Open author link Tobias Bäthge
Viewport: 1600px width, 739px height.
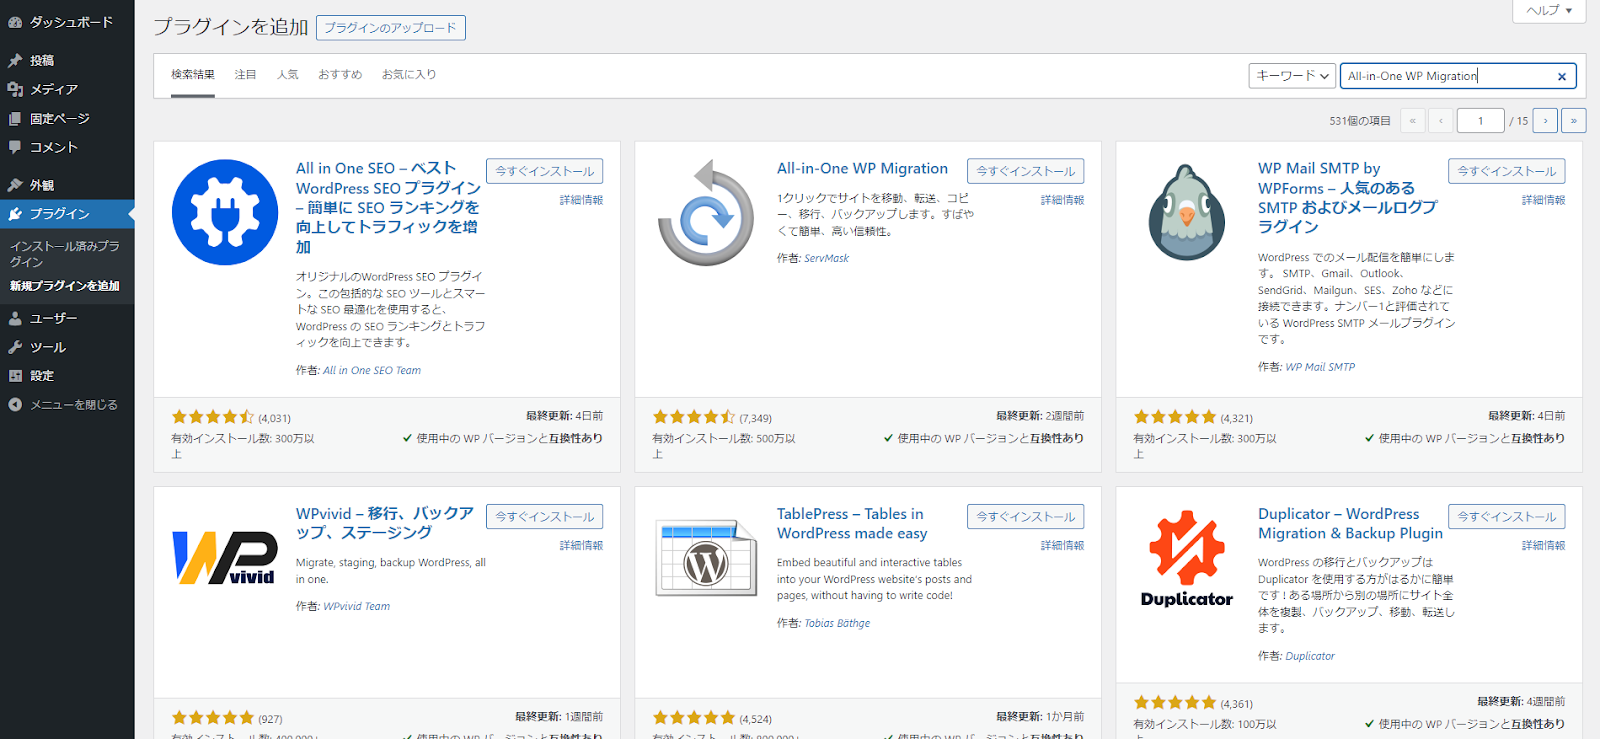pos(838,623)
